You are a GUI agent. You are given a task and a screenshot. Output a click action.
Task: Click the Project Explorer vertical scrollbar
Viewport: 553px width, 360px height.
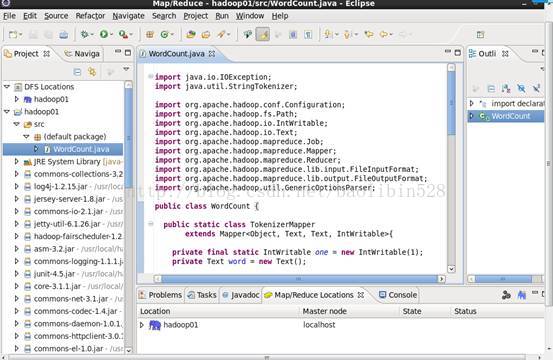128,138
